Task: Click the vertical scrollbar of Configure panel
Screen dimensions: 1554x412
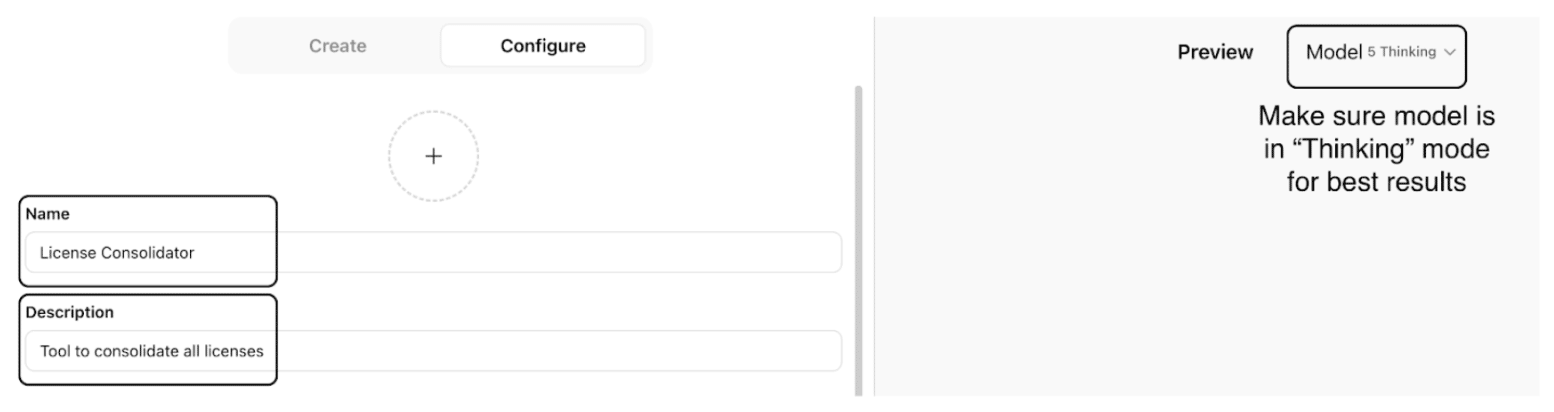Action: tap(858, 240)
